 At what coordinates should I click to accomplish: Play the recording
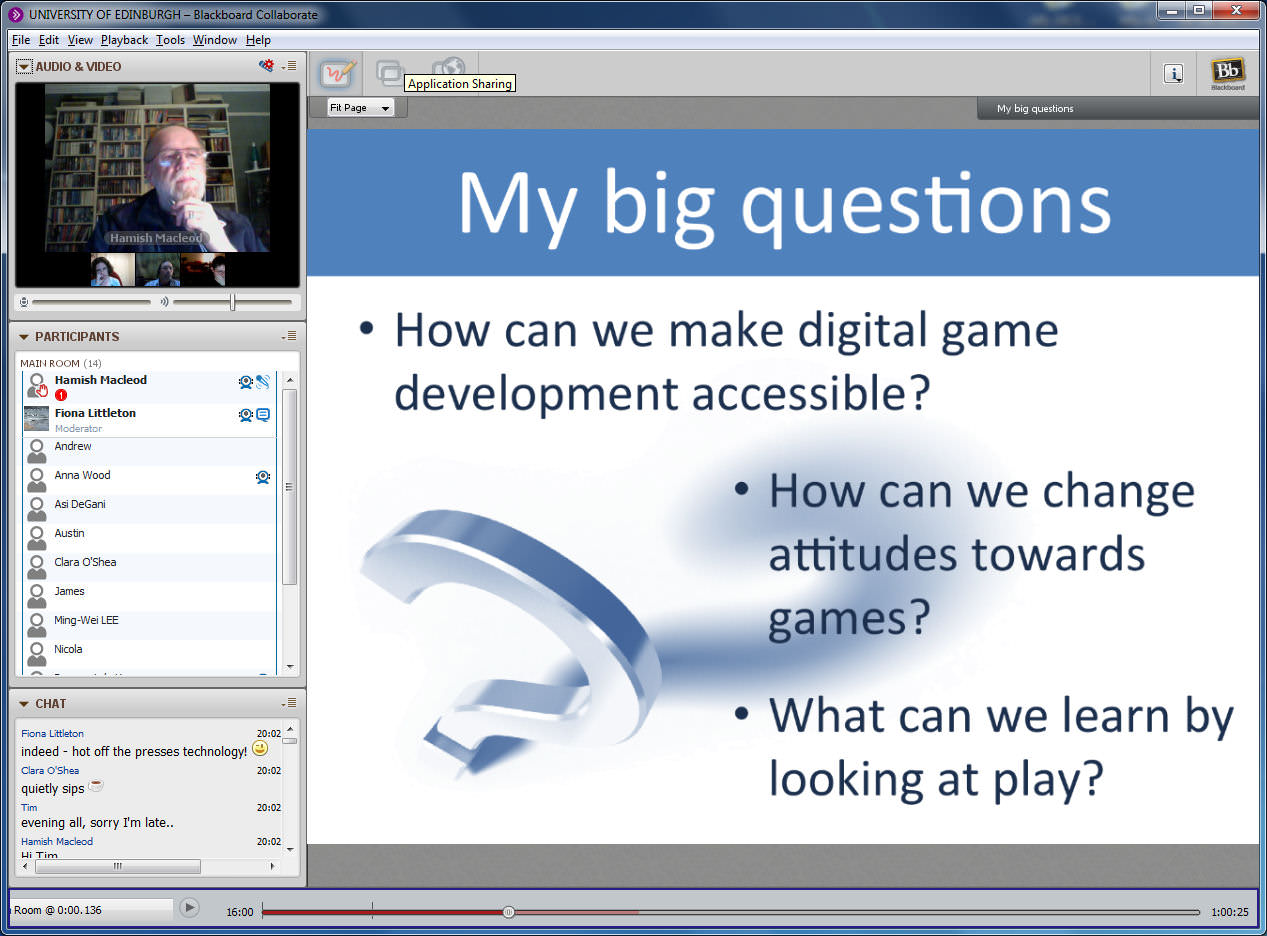(x=189, y=908)
